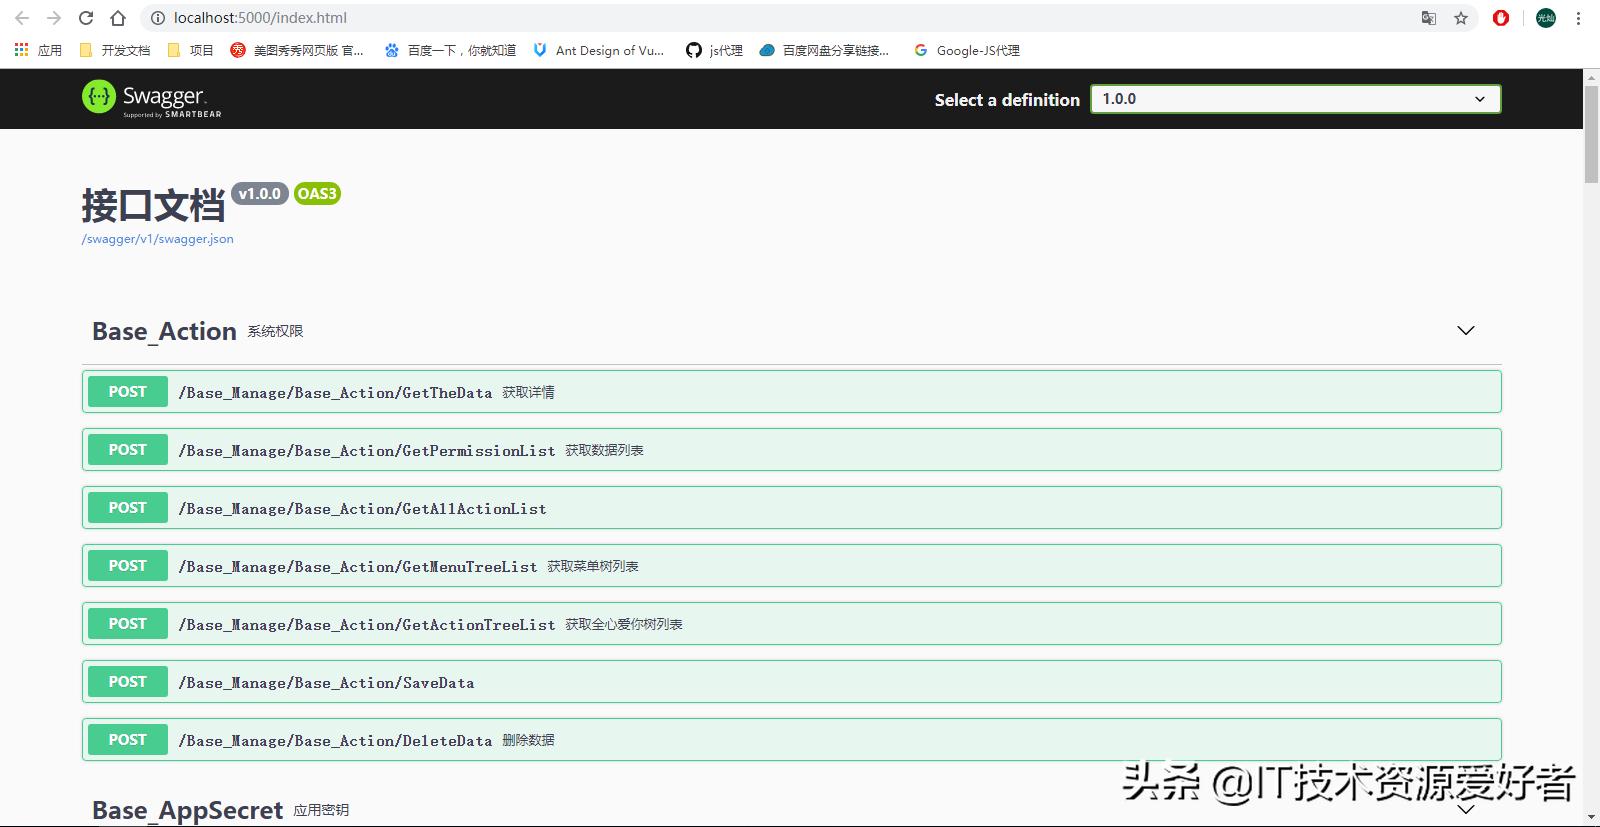
Task: Collapse the Base_Action section chevron
Action: tap(1466, 331)
